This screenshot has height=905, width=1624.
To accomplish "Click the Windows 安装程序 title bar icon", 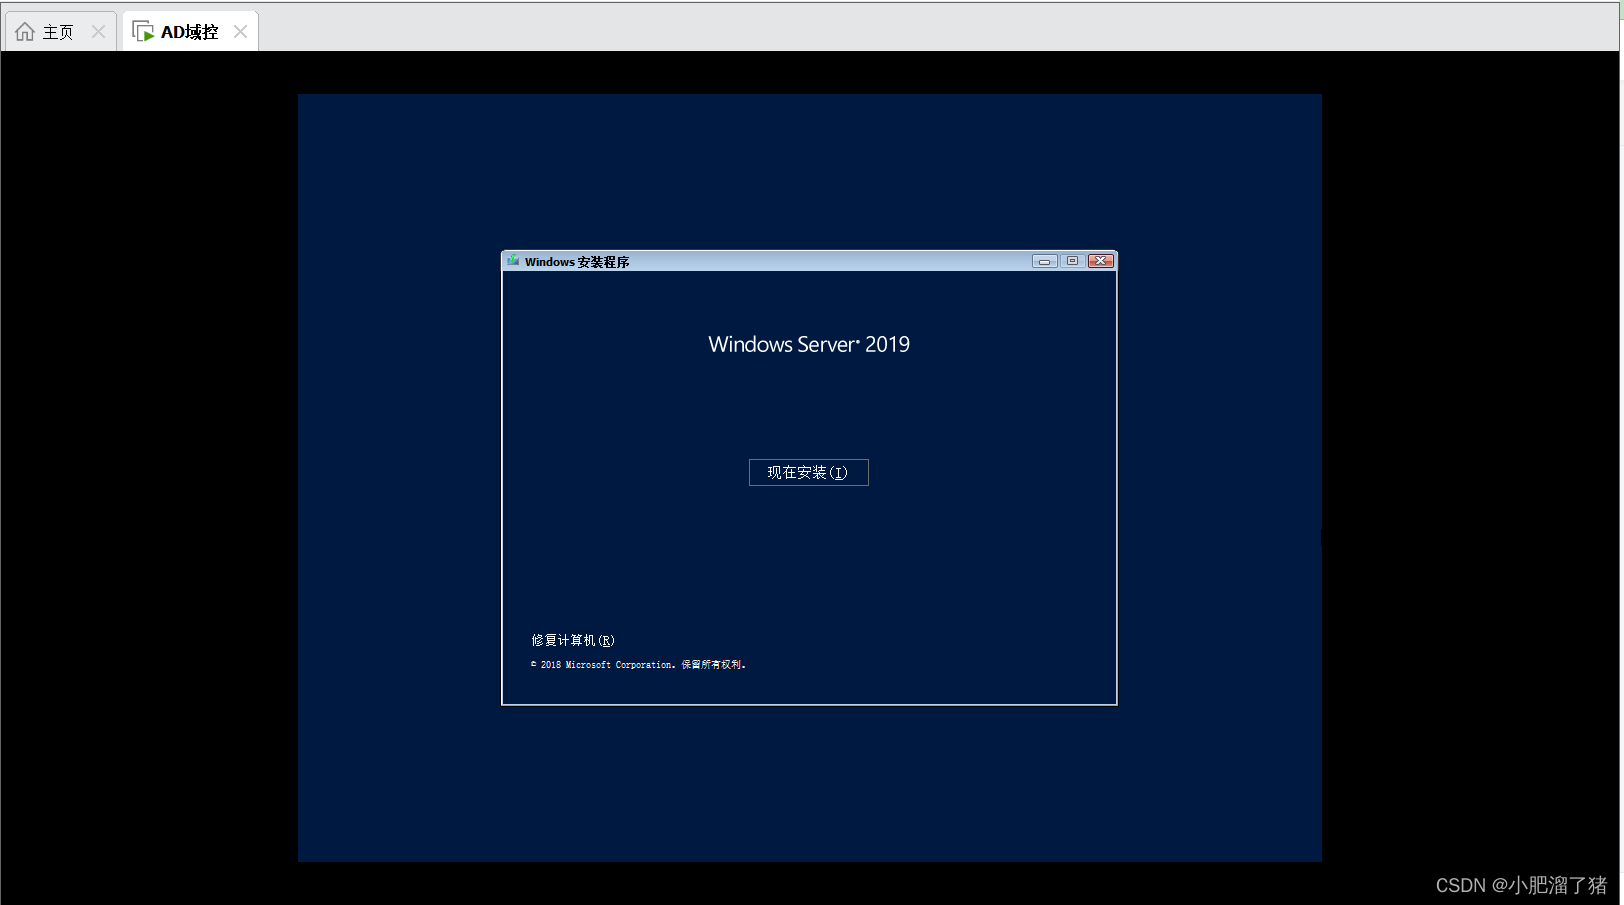I will pyautogui.click(x=513, y=261).
